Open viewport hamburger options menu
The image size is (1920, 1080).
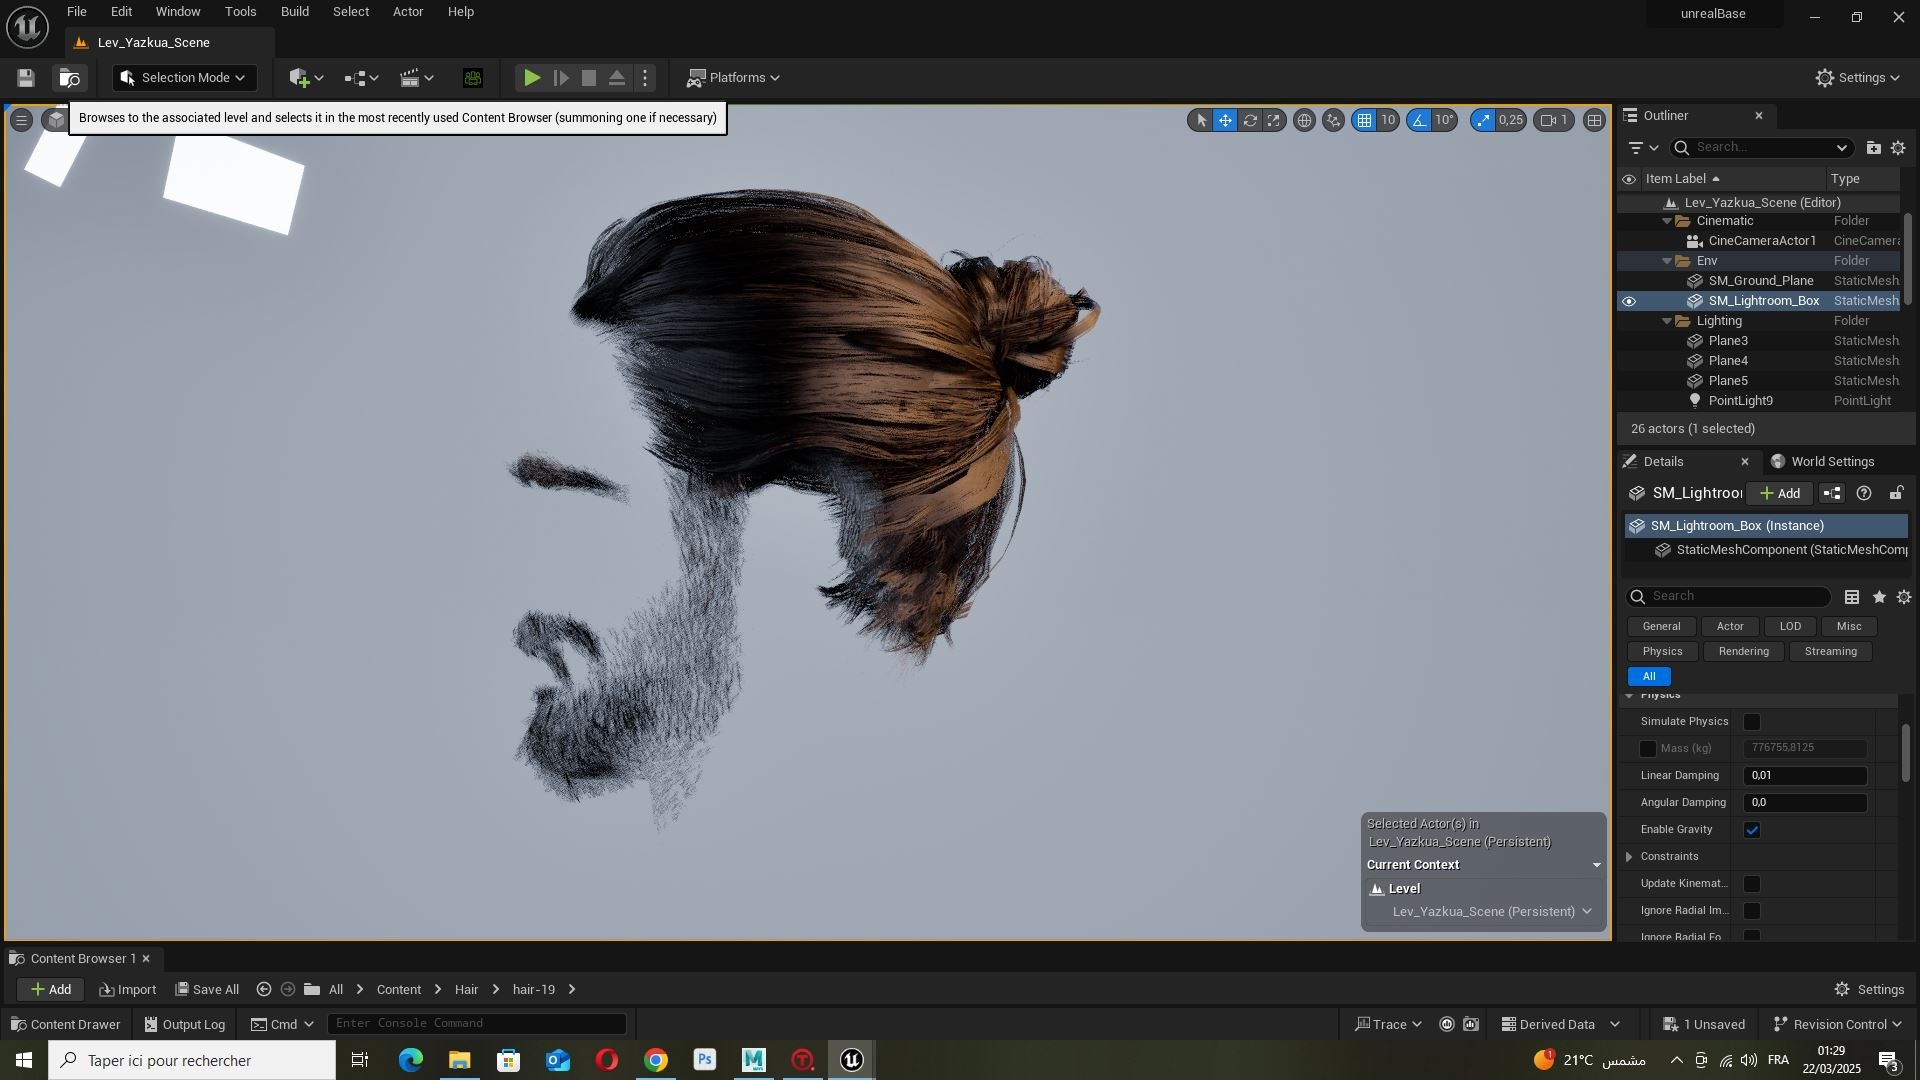pos(21,120)
